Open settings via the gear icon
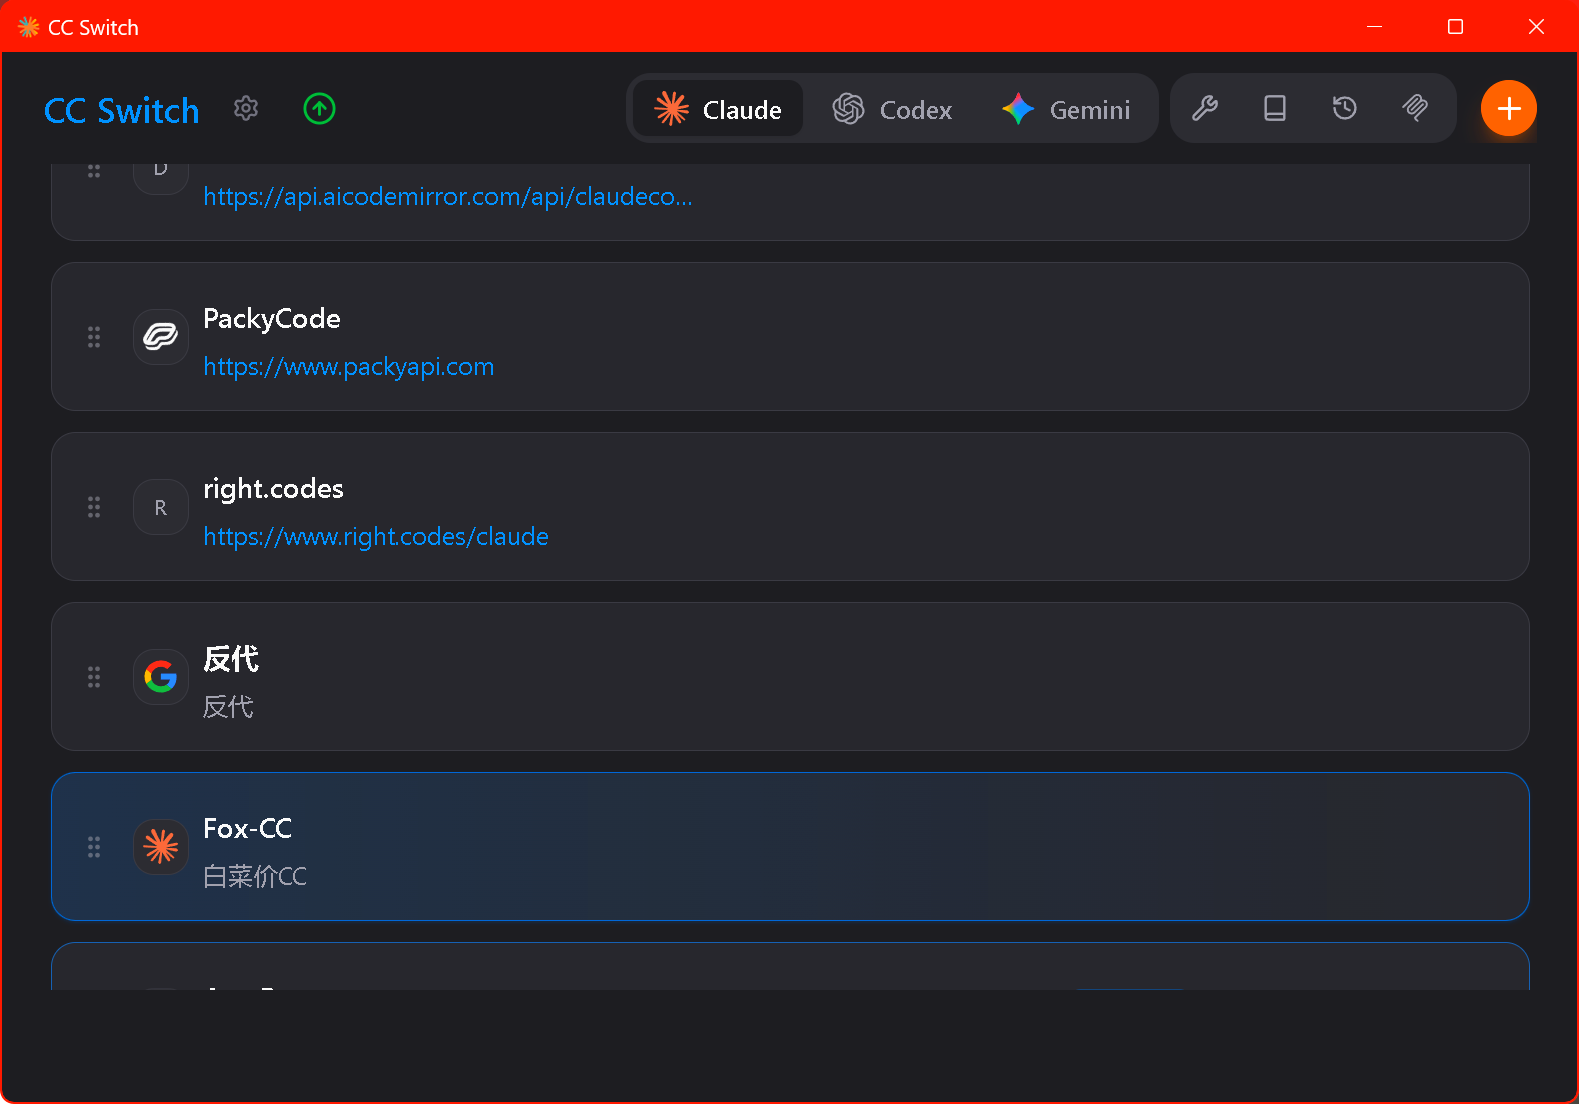Viewport: 1579px width, 1104px height. [x=246, y=108]
